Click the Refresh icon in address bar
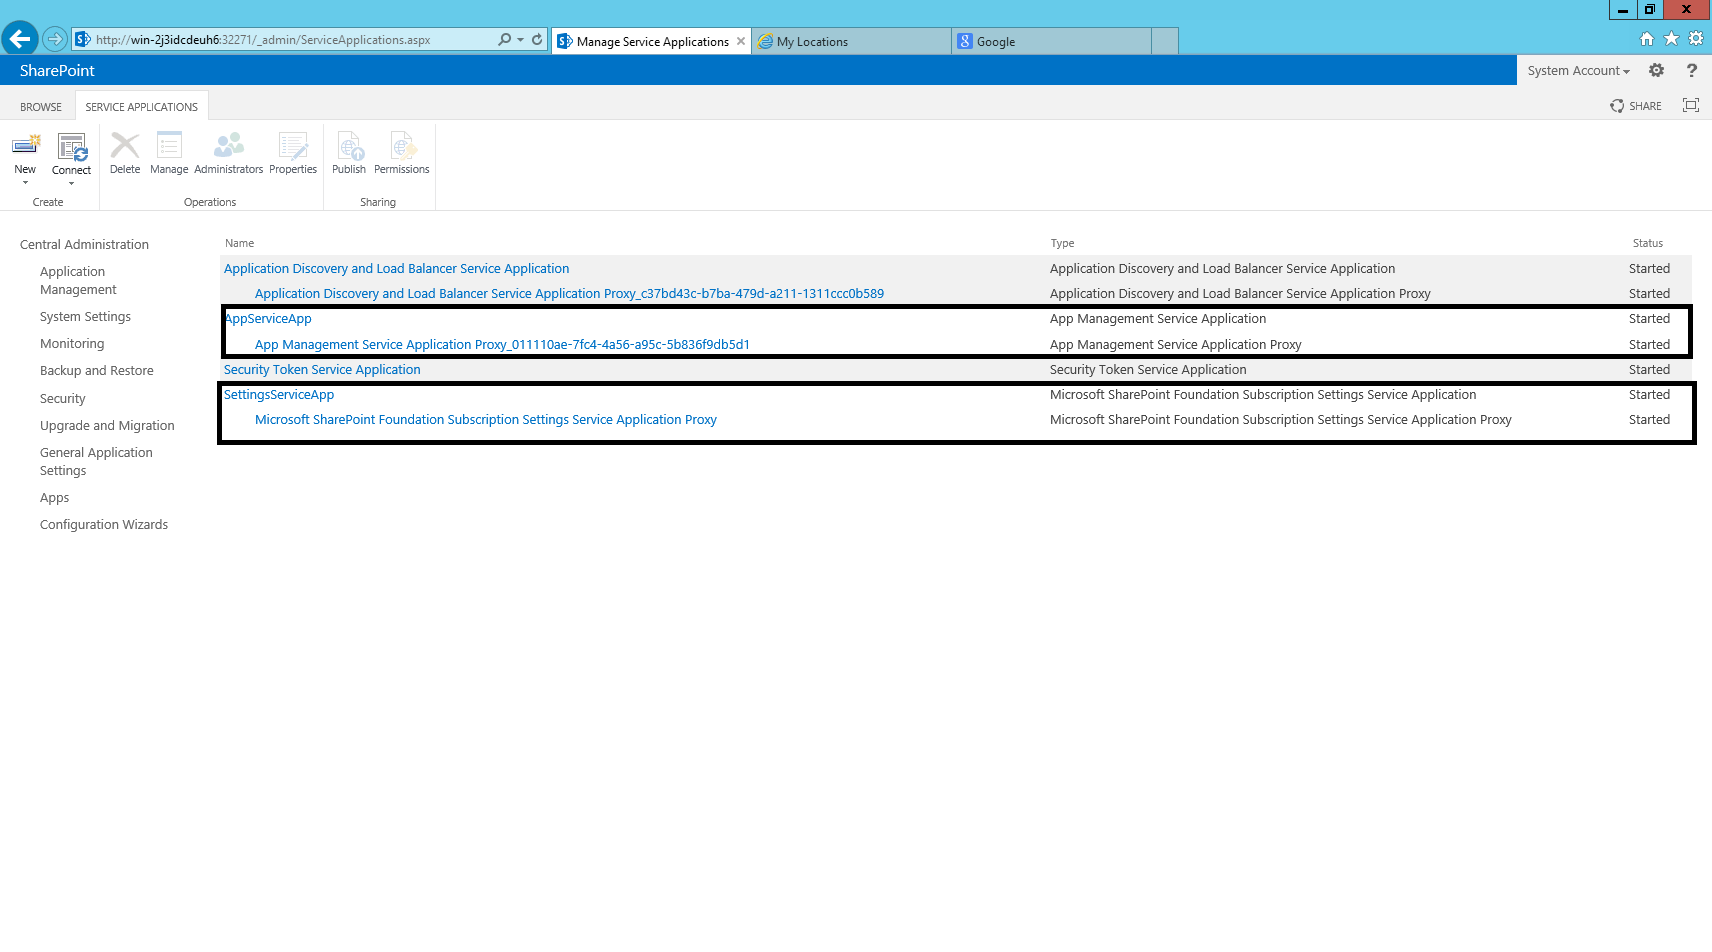 [x=537, y=39]
